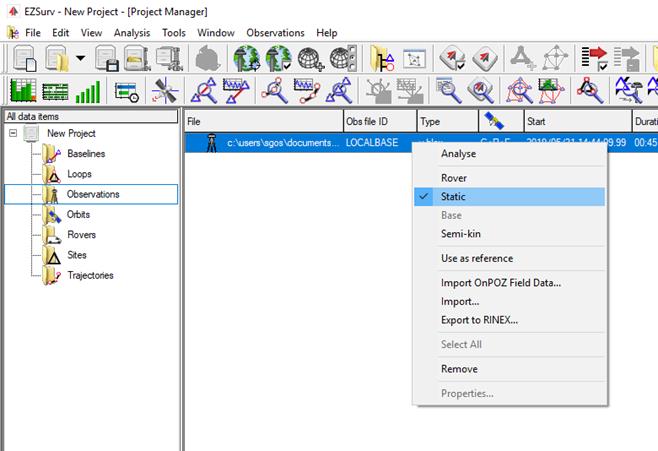Select Baselines in the project tree
This screenshot has width=658, height=451.
click(x=86, y=154)
